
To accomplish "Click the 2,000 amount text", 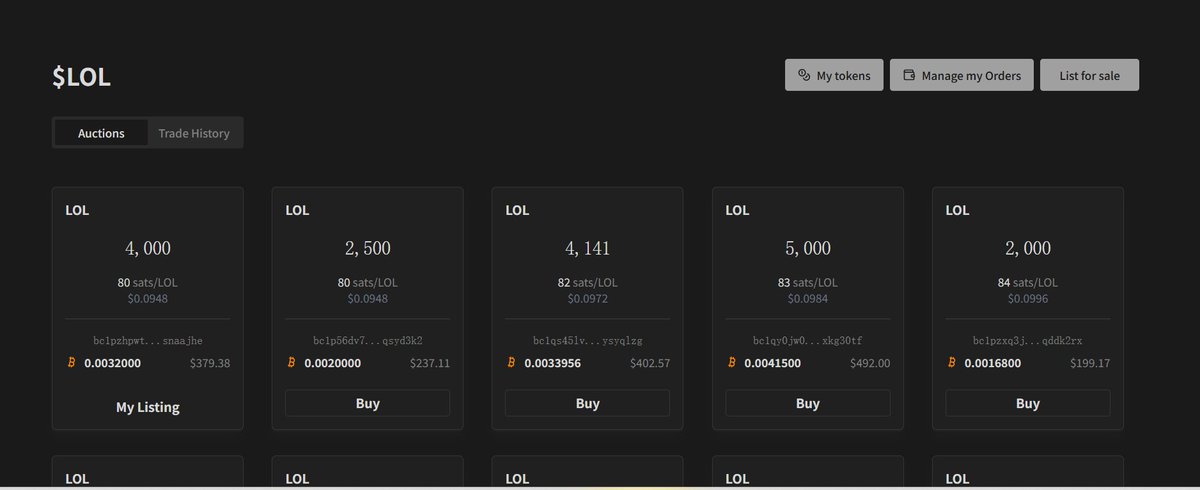I will click(x=1028, y=248).
